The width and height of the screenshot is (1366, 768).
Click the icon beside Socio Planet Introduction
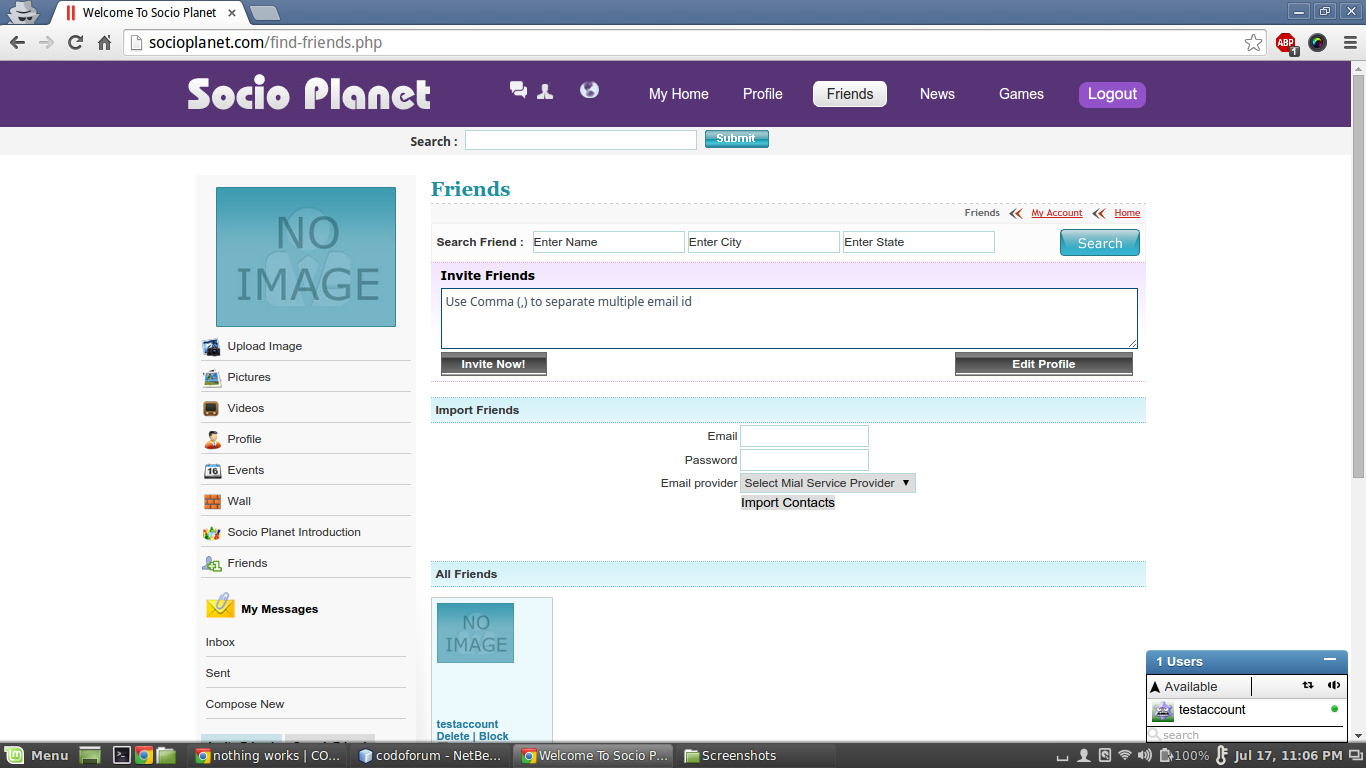[x=212, y=533]
